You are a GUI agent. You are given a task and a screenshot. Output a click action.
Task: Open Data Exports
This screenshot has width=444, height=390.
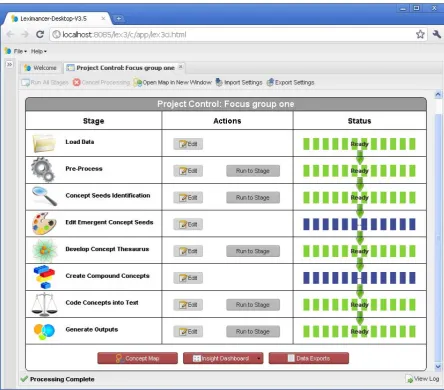[x=309, y=358]
